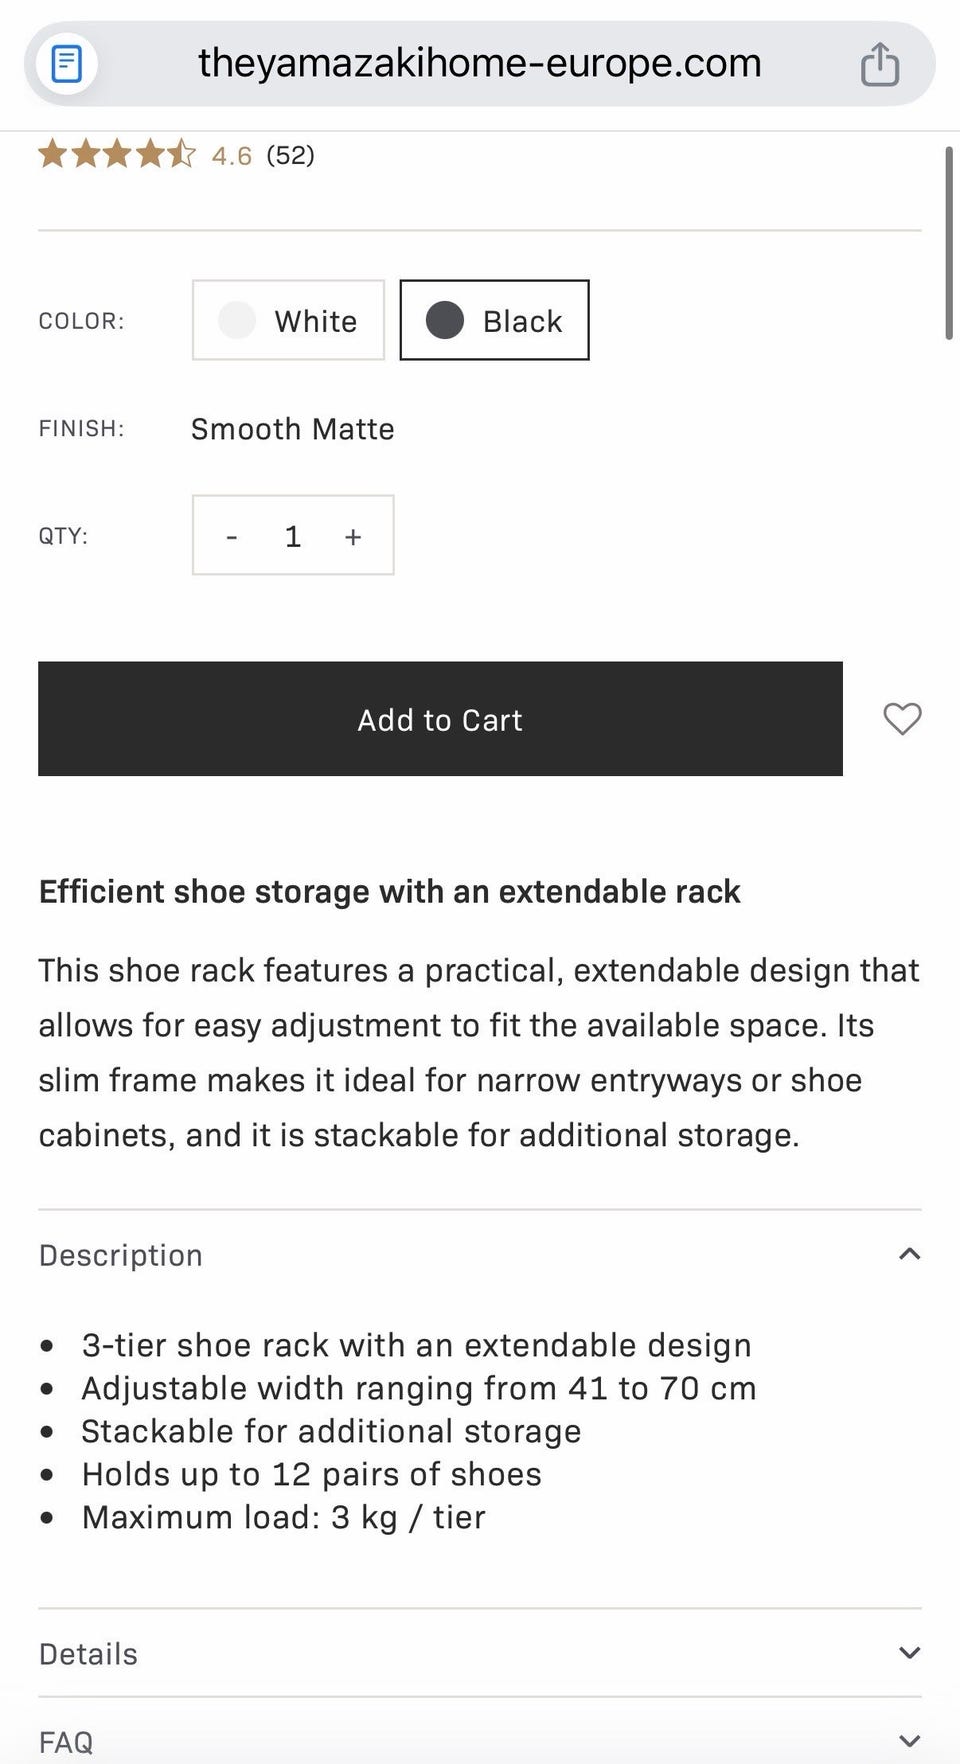Expand the Details section chevron
This screenshot has height=1764, width=960.
tap(909, 1653)
